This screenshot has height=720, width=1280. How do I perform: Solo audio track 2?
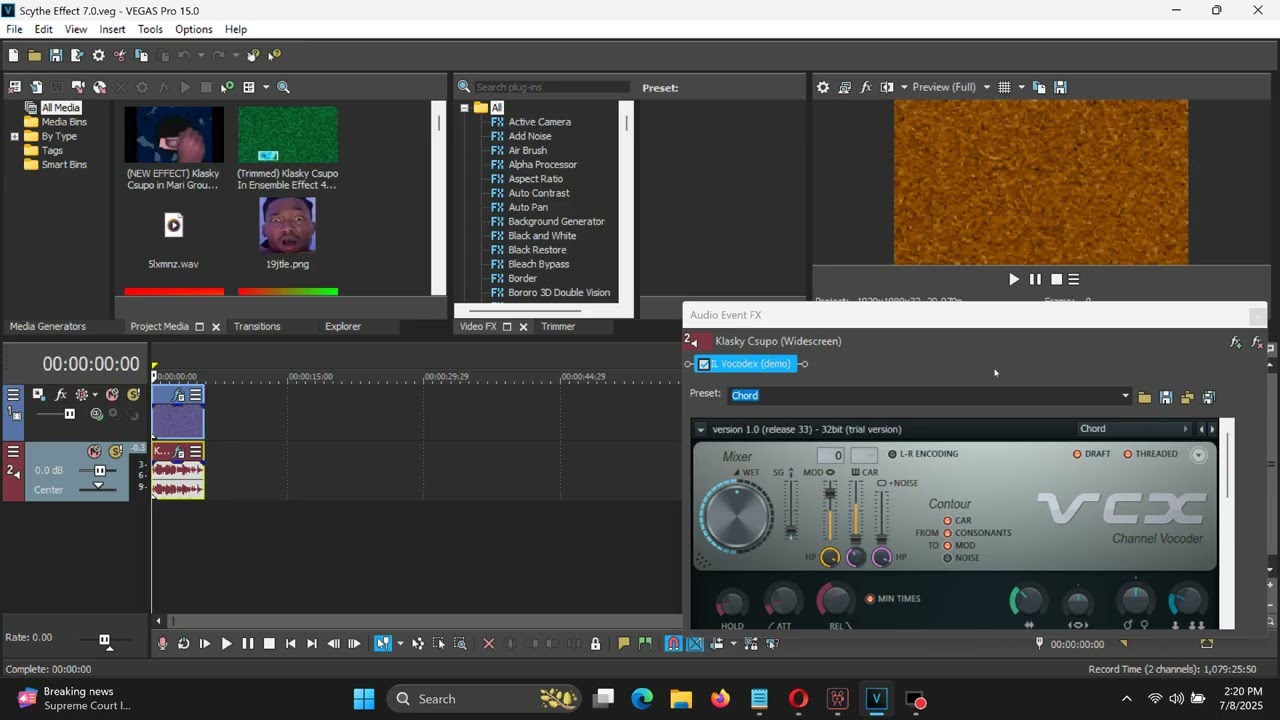point(115,452)
